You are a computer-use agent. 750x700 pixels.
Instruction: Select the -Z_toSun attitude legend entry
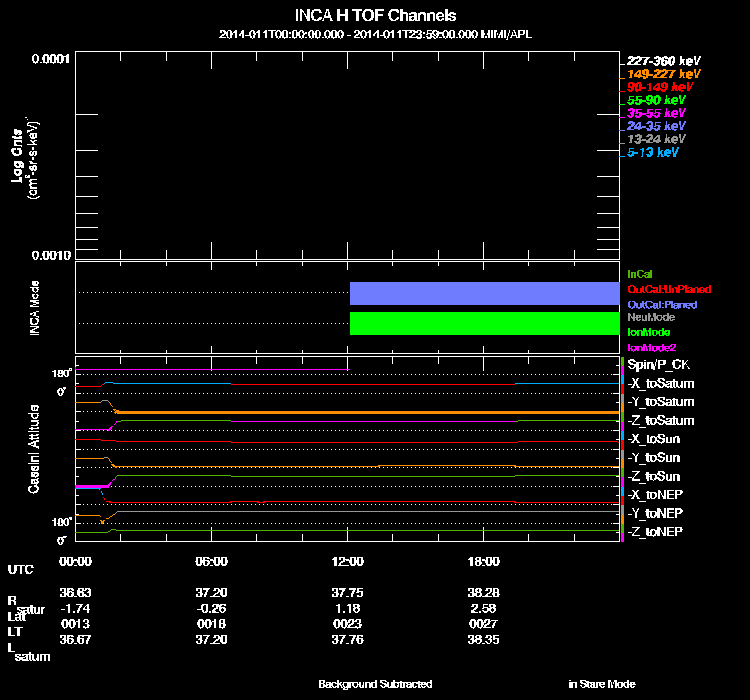click(x=654, y=476)
